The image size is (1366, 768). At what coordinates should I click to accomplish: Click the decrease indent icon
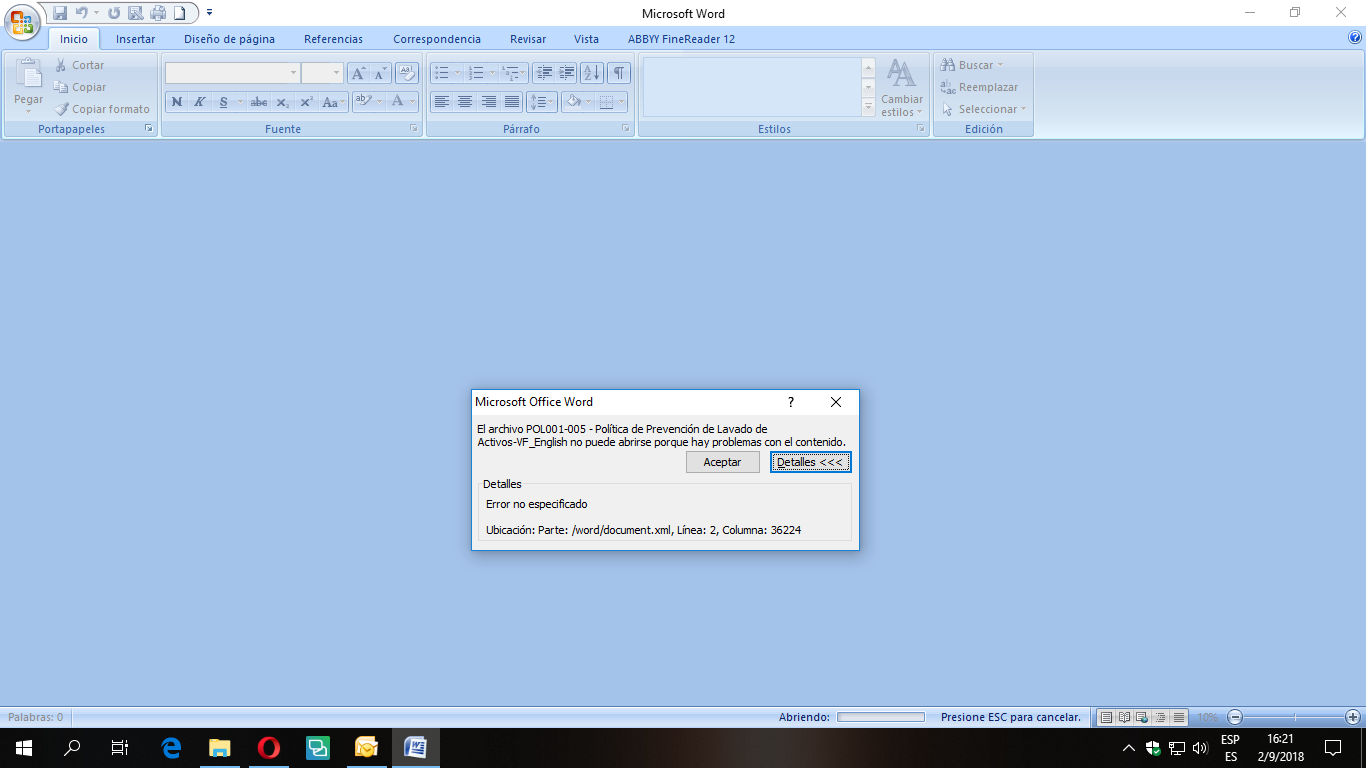544,73
